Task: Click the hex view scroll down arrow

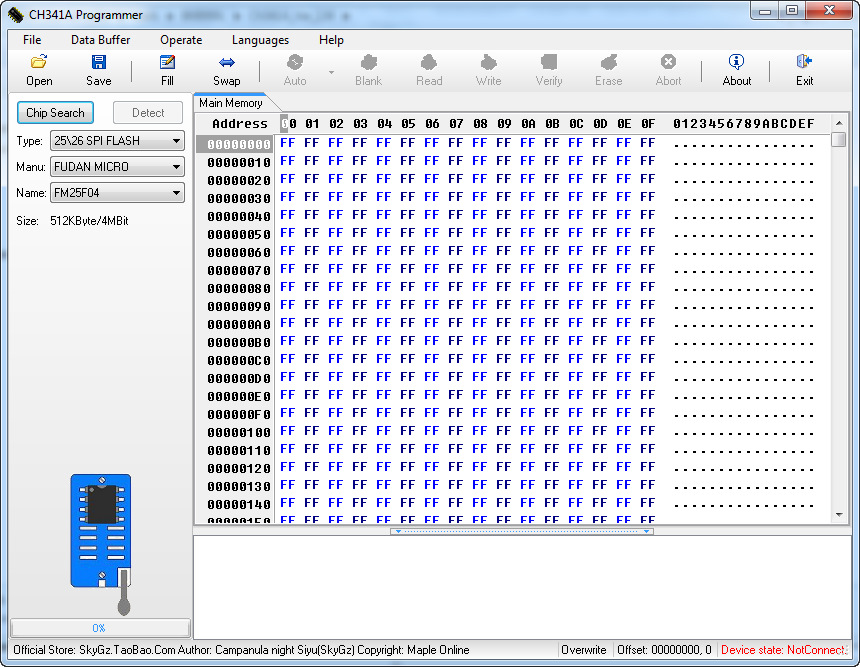Action: (839, 515)
